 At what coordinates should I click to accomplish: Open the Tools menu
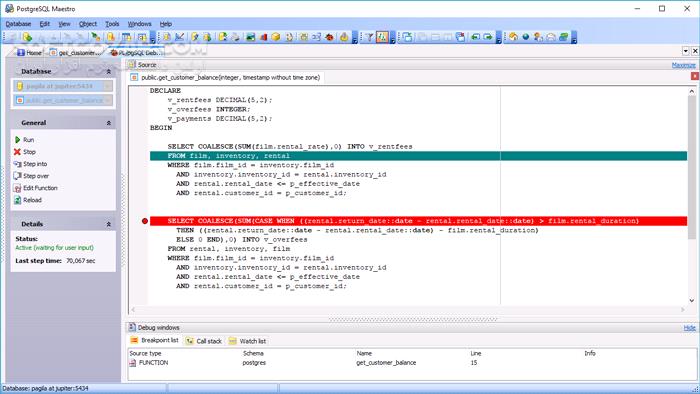(x=112, y=24)
